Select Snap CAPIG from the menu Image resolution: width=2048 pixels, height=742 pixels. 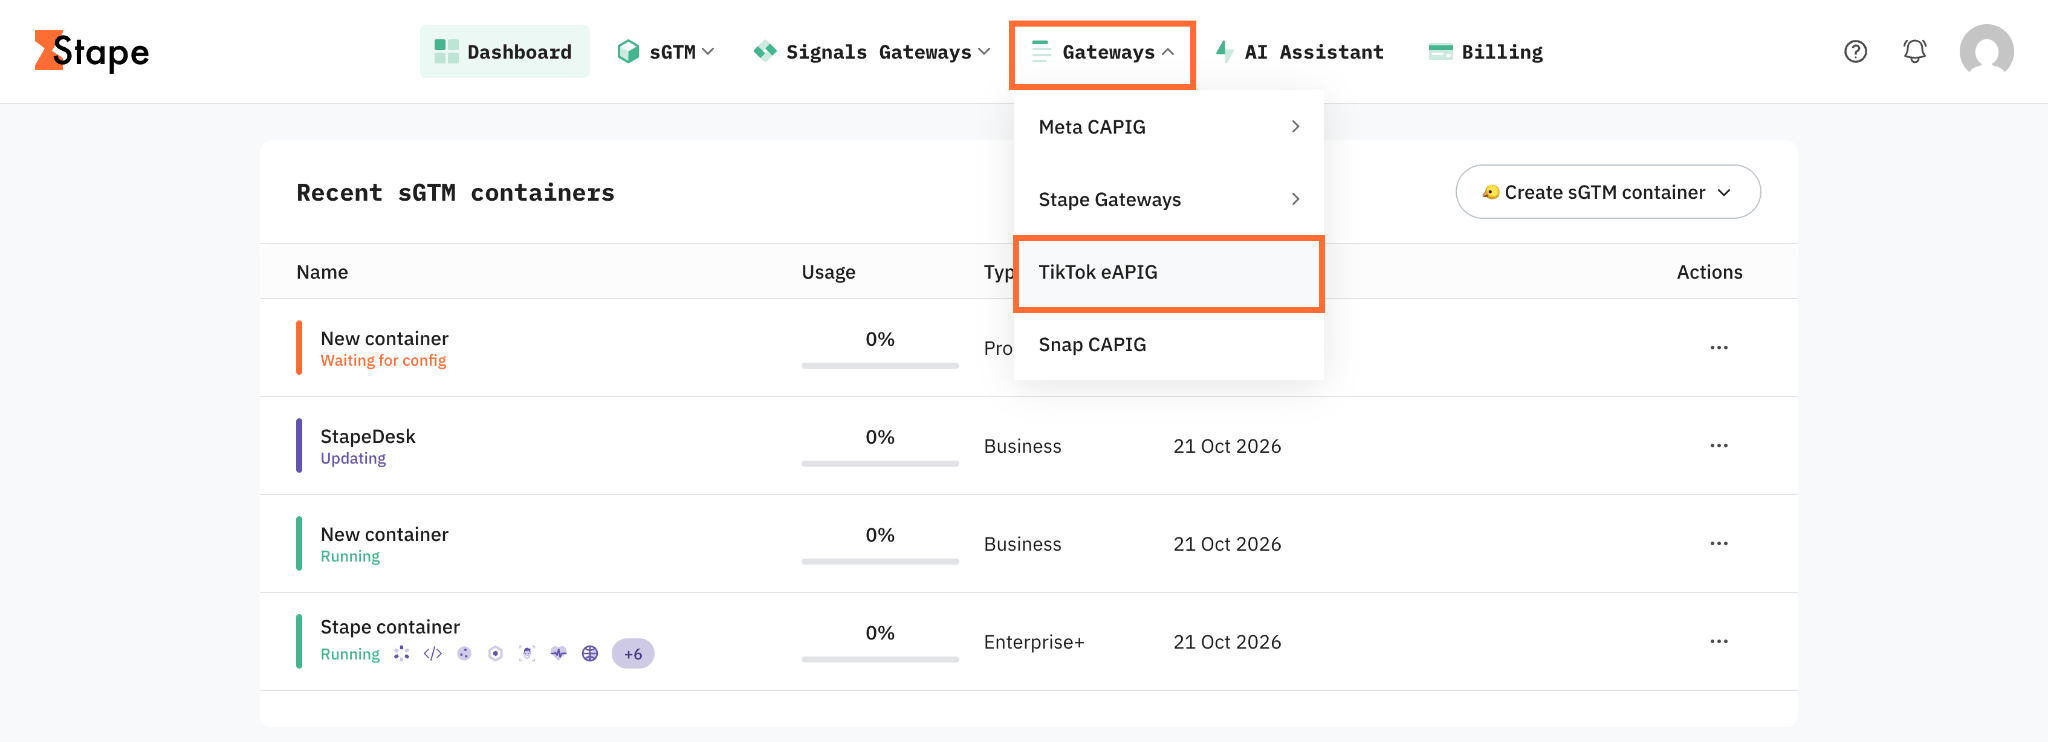1169,345
